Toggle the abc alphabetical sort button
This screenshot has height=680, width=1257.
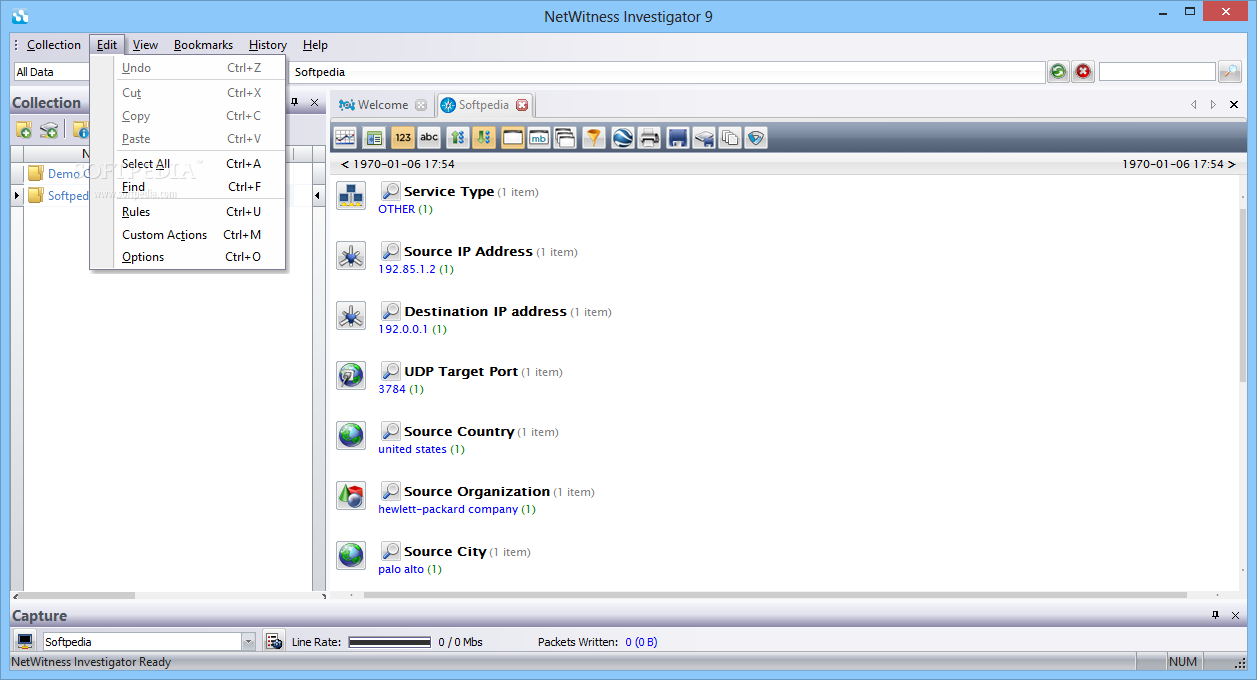point(429,138)
